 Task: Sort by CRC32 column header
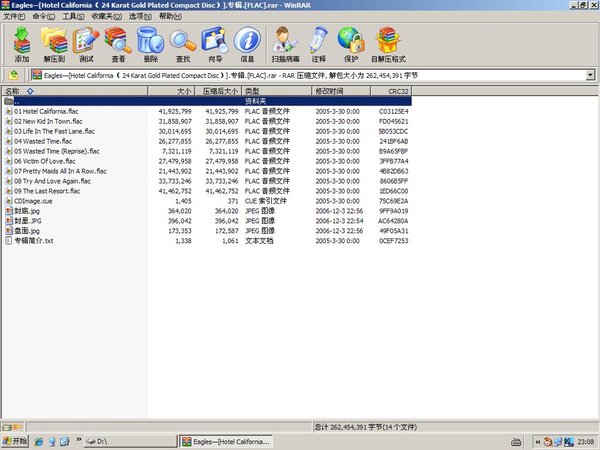[391, 91]
